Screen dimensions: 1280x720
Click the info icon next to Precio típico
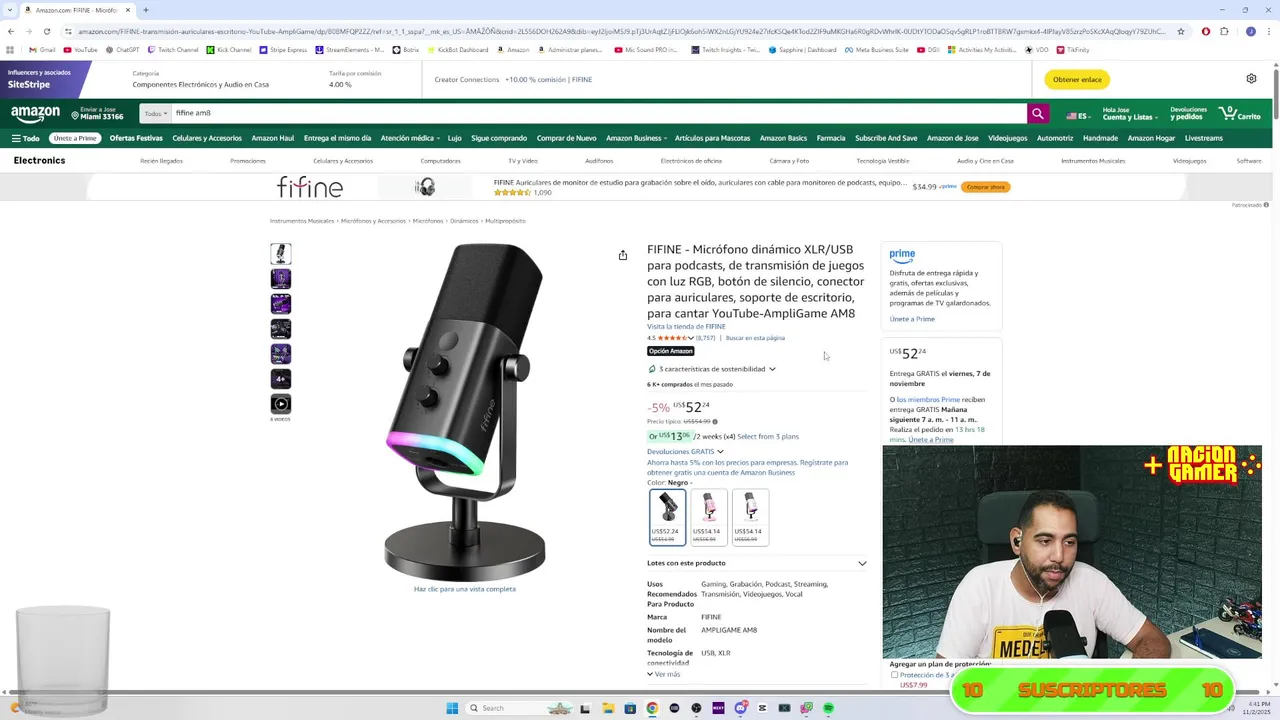(x=714, y=422)
